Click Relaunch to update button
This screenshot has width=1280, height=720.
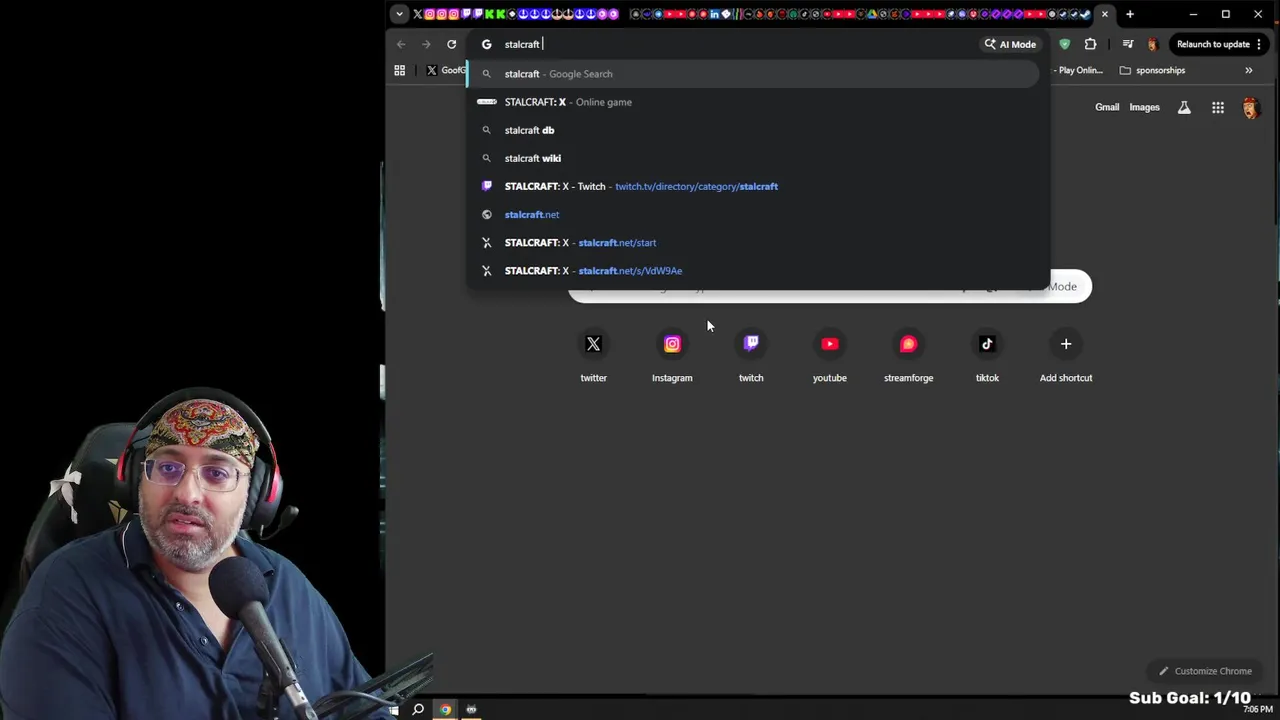click(1213, 44)
